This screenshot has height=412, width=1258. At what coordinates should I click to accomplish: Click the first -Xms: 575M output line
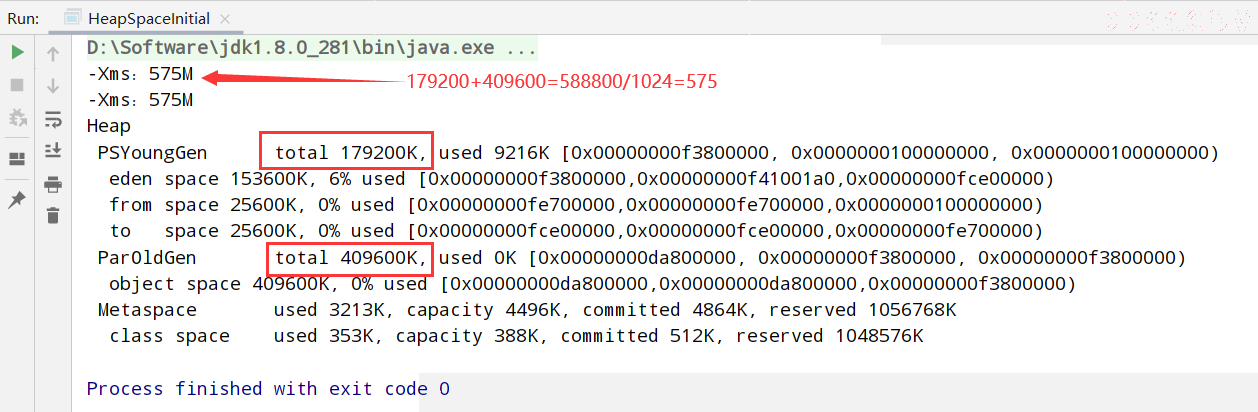click(x=140, y=74)
